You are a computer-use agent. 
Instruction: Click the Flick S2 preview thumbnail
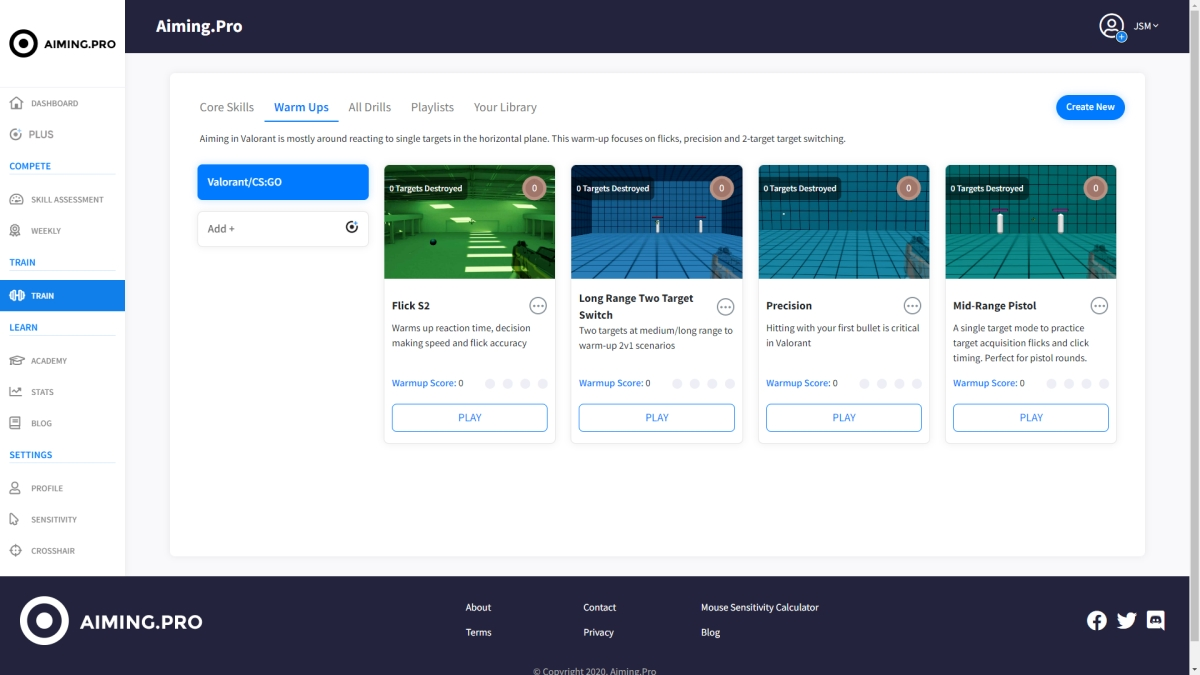click(x=469, y=222)
